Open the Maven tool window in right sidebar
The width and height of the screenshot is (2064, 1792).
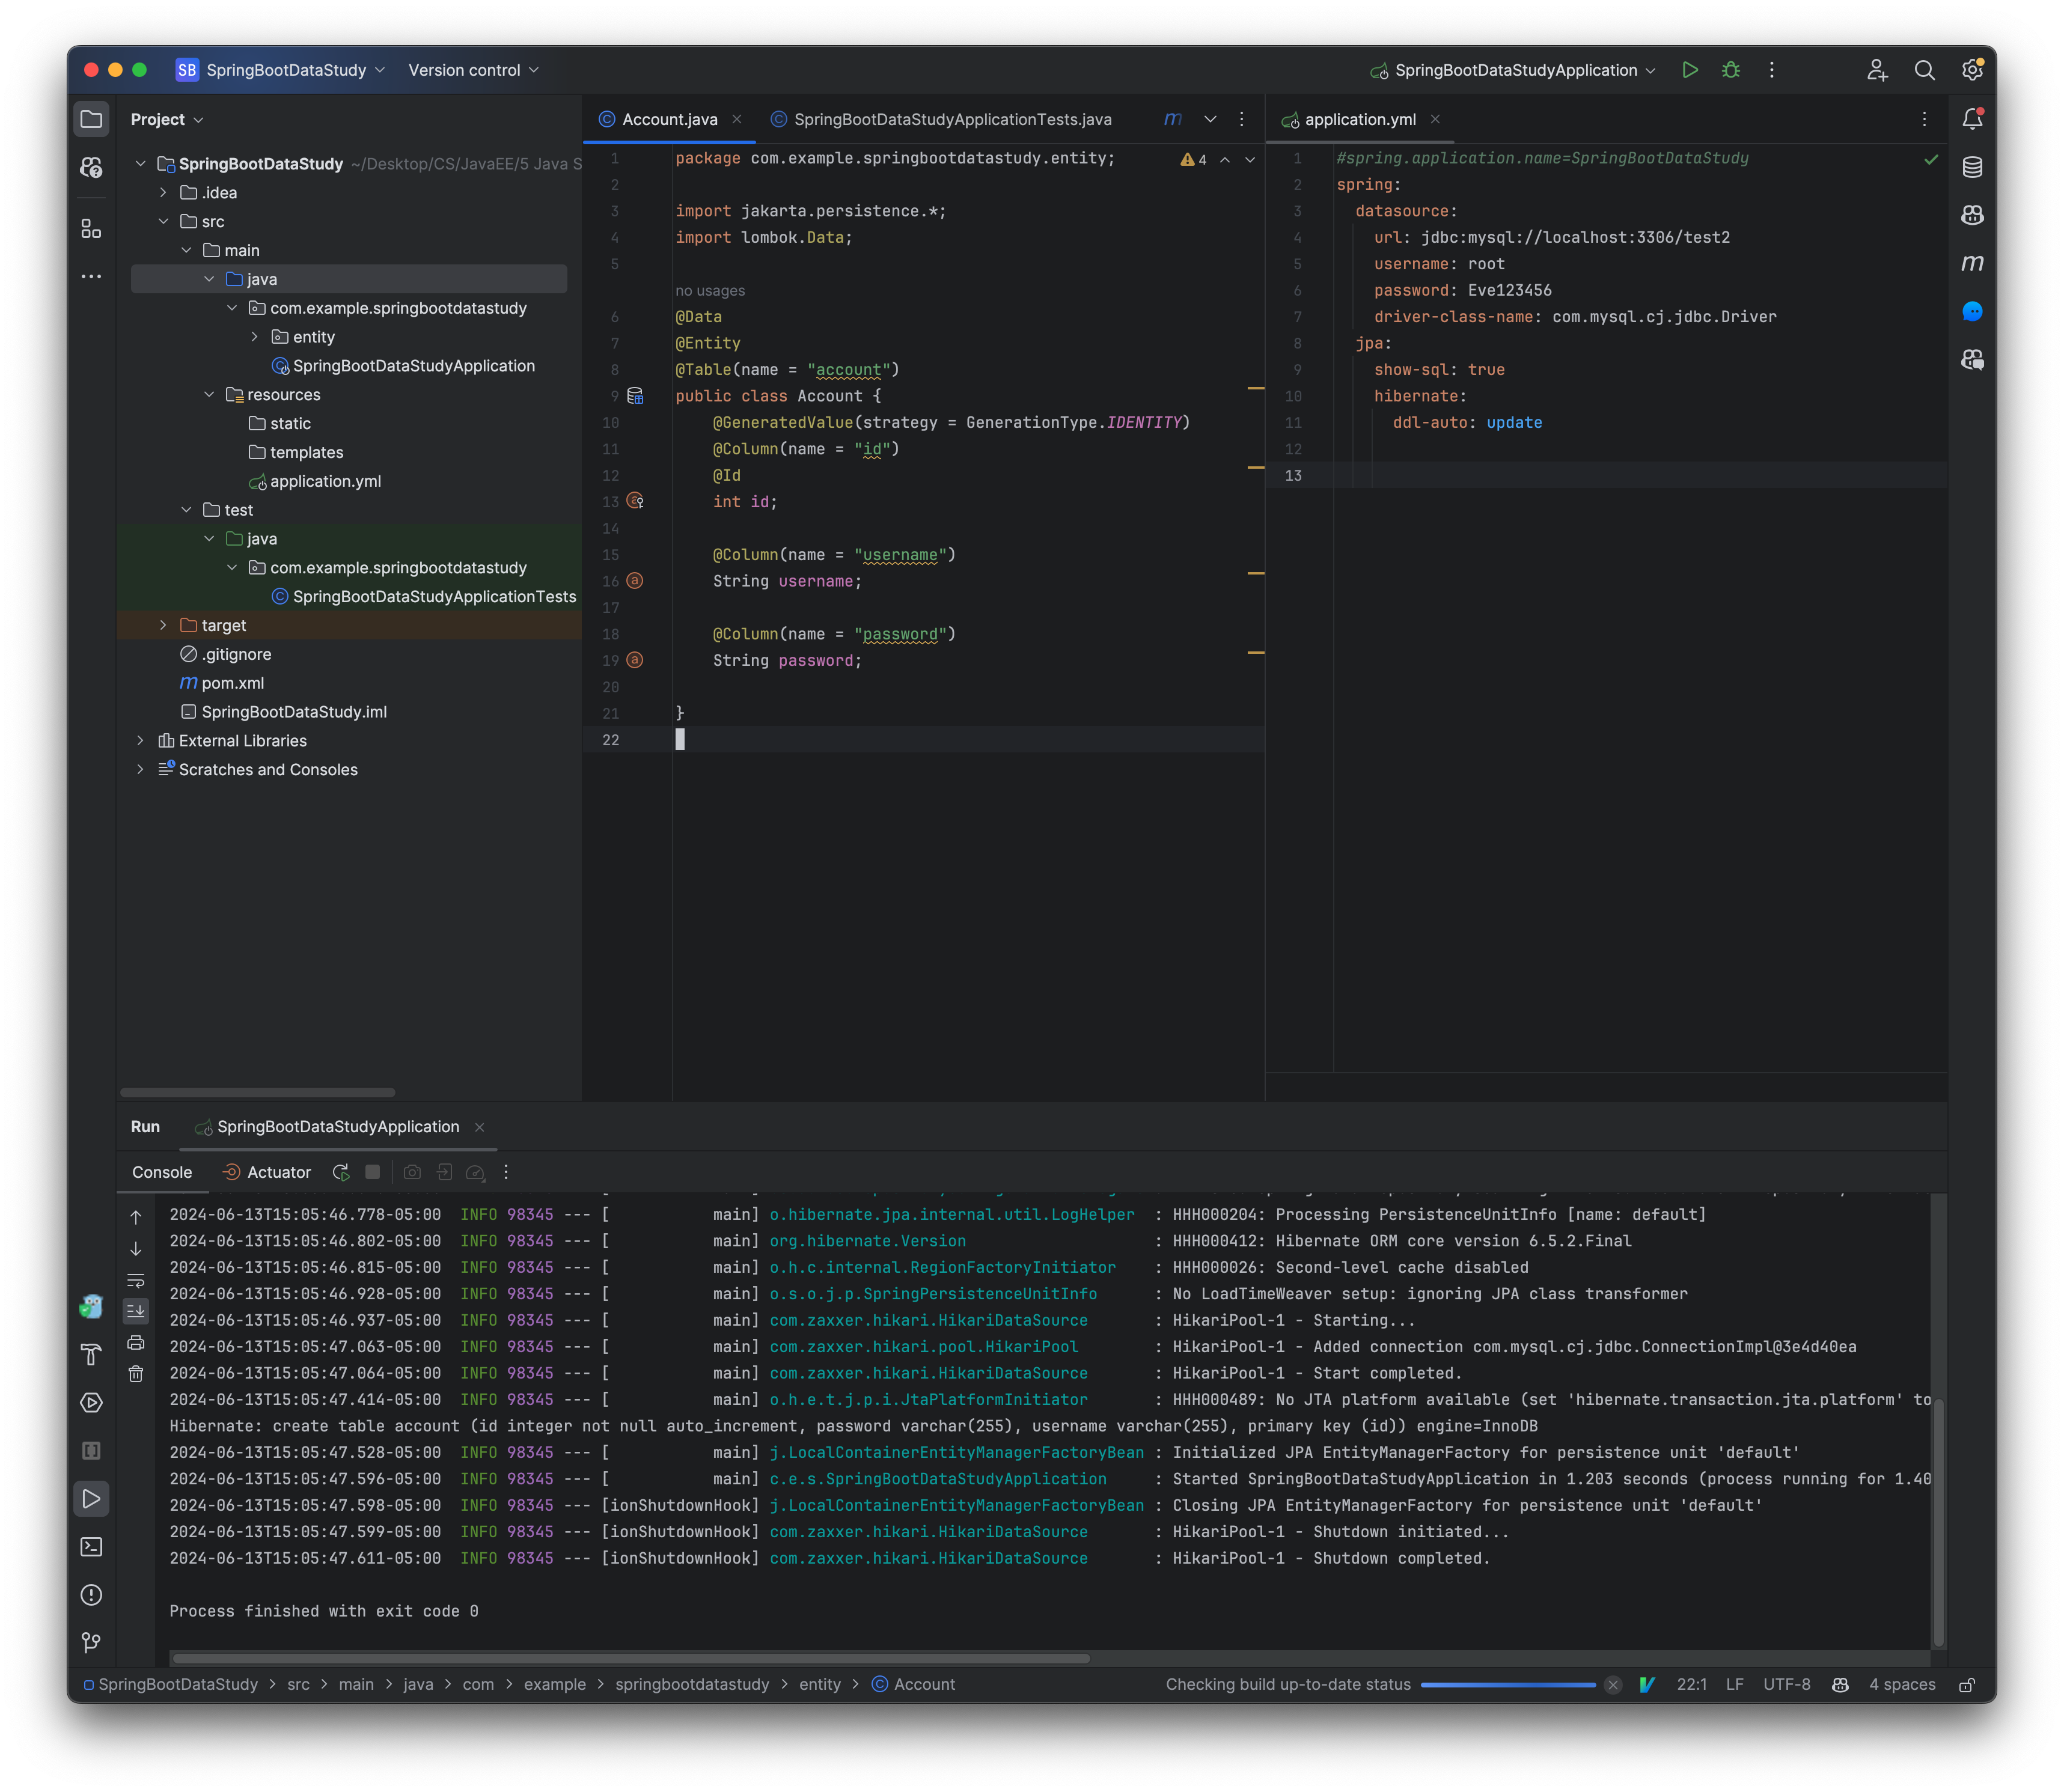tap(1972, 263)
